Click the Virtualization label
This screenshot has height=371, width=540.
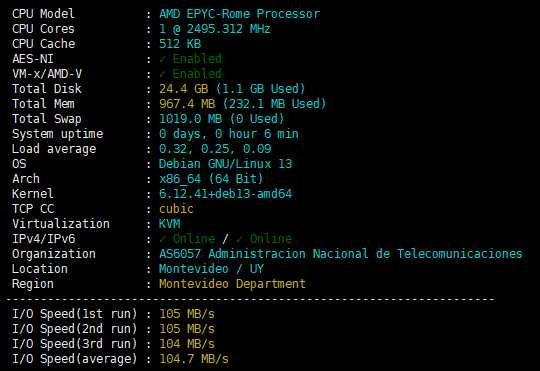61,224
